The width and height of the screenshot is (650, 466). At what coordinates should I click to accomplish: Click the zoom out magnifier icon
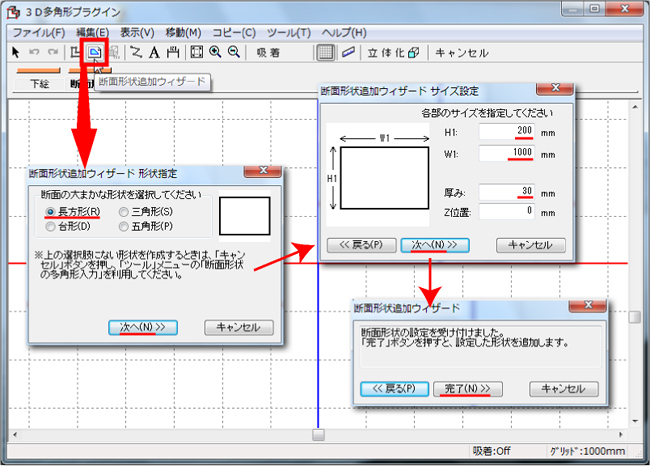(x=233, y=52)
